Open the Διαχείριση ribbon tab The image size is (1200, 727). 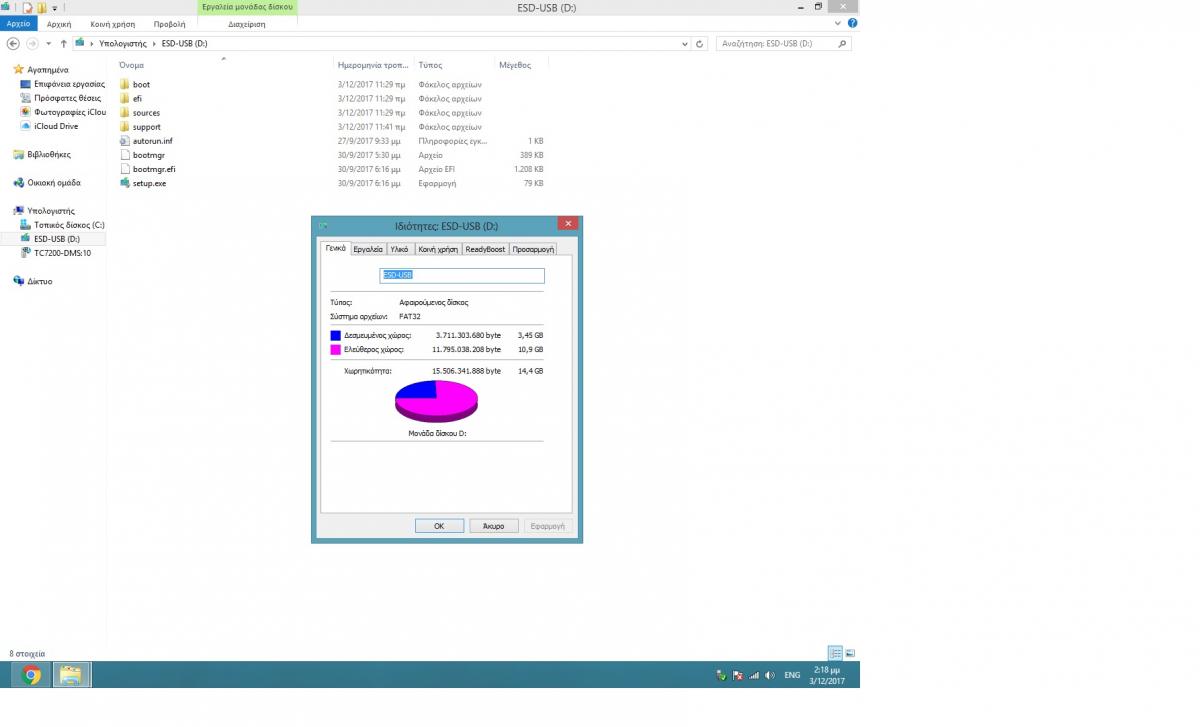point(246,24)
